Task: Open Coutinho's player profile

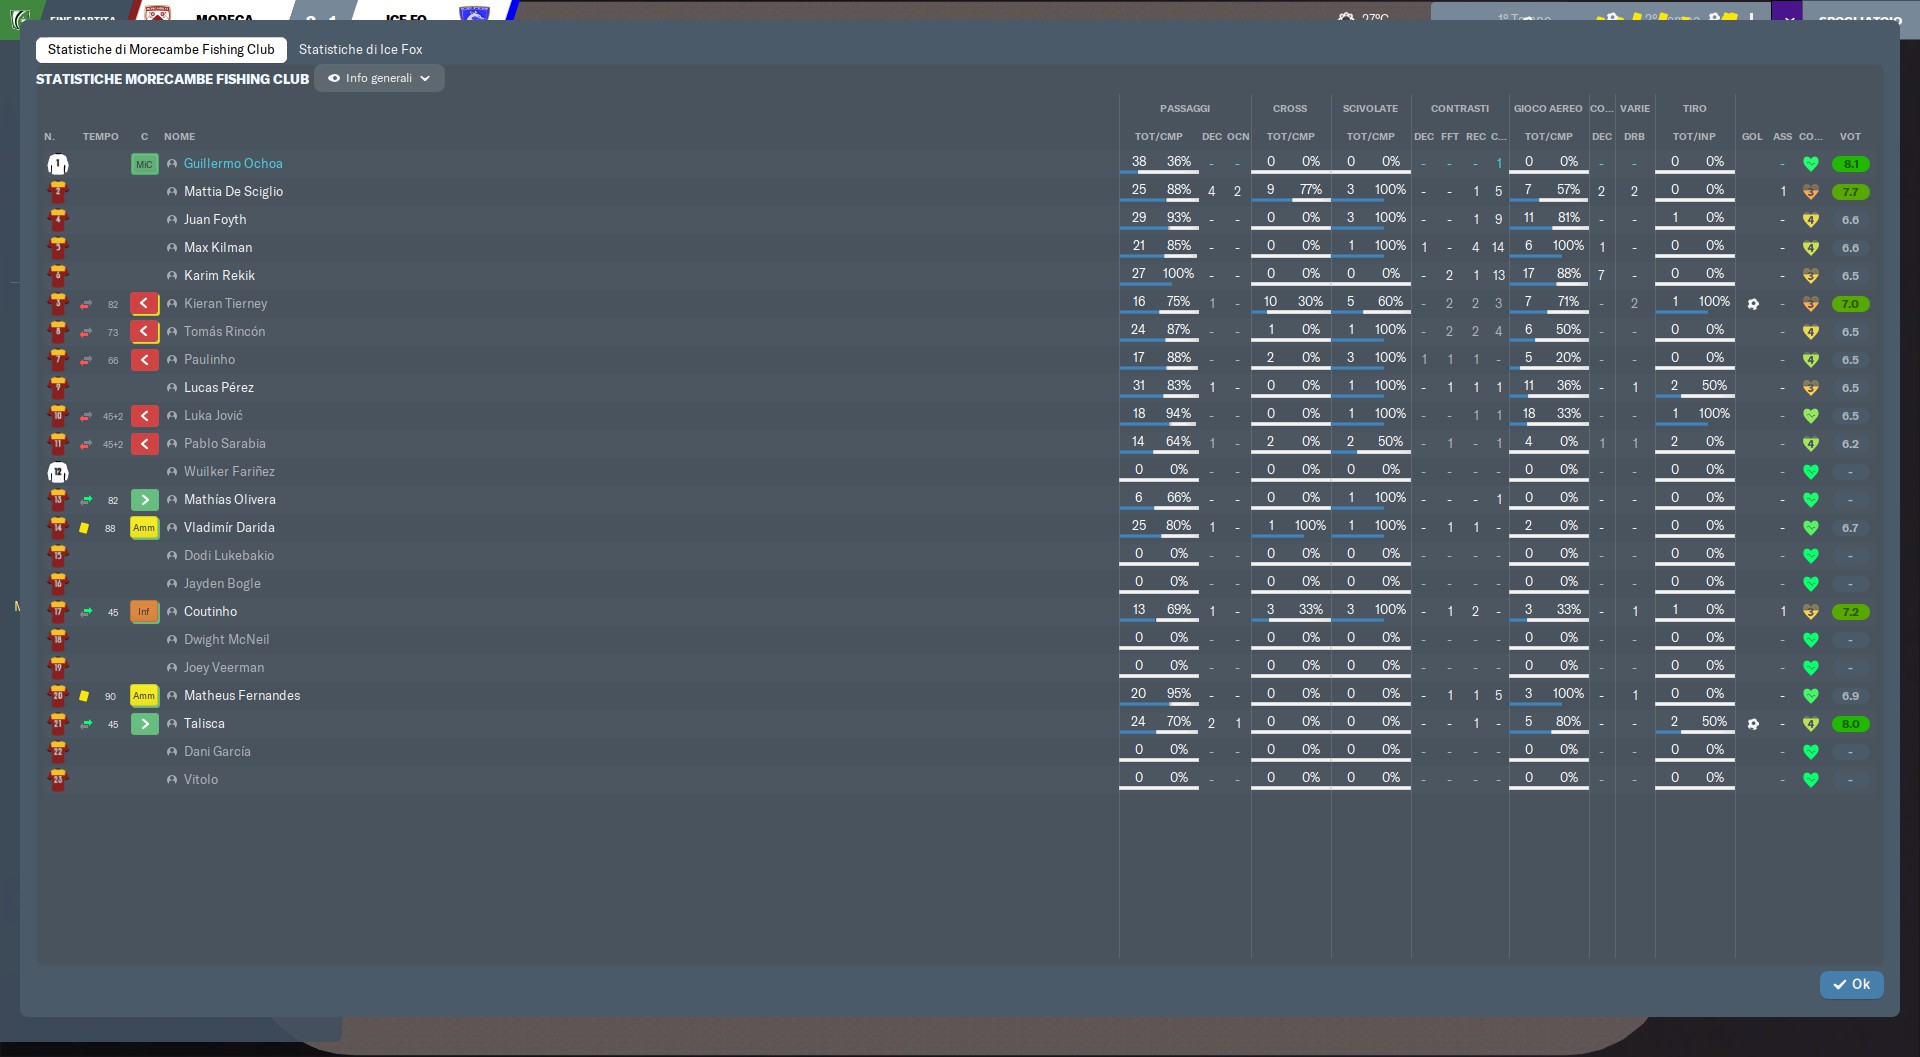Action: [x=210, y=612]
